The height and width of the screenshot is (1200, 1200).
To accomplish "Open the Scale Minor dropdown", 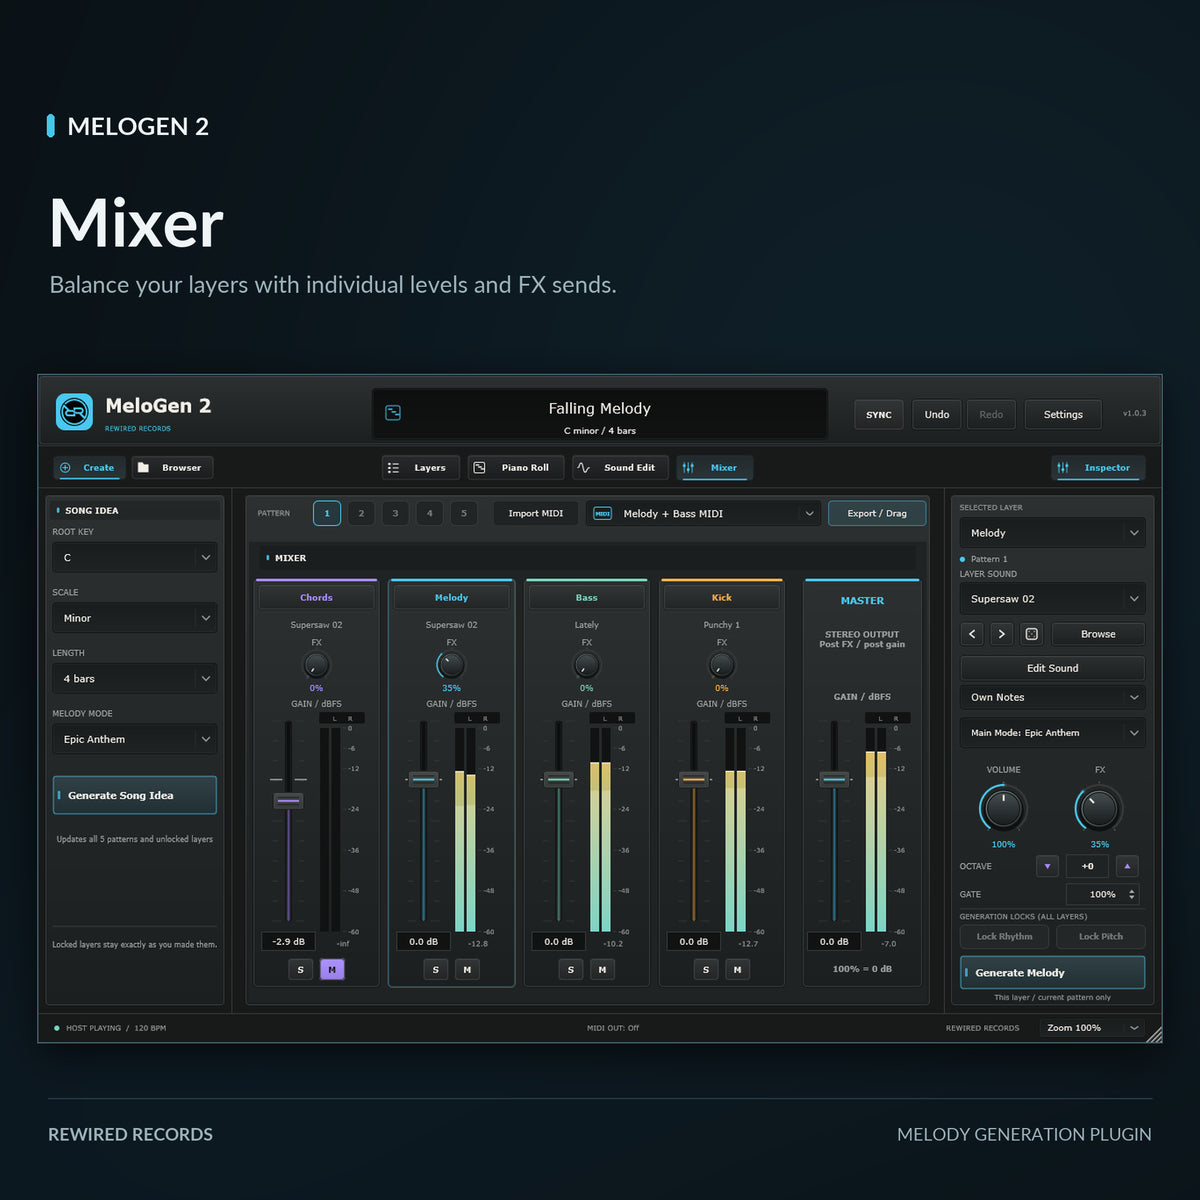I will (135, 618).
